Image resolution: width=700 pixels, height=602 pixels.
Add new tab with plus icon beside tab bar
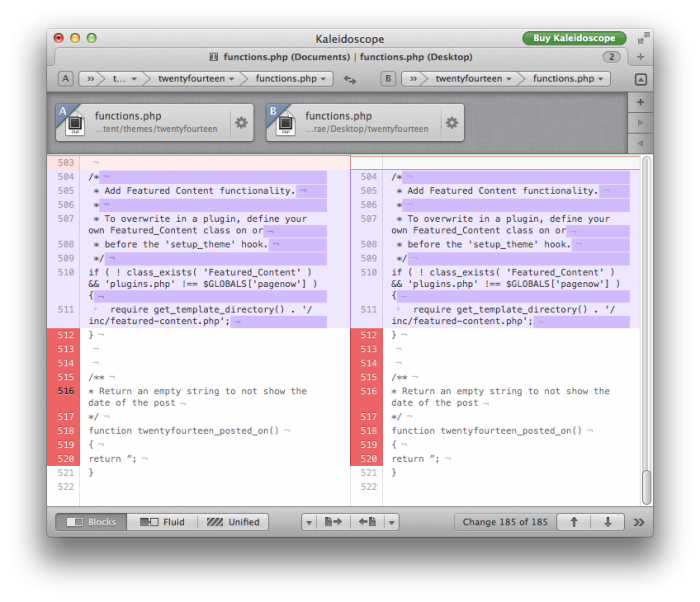pyautogui.click(x=640, y=57)
